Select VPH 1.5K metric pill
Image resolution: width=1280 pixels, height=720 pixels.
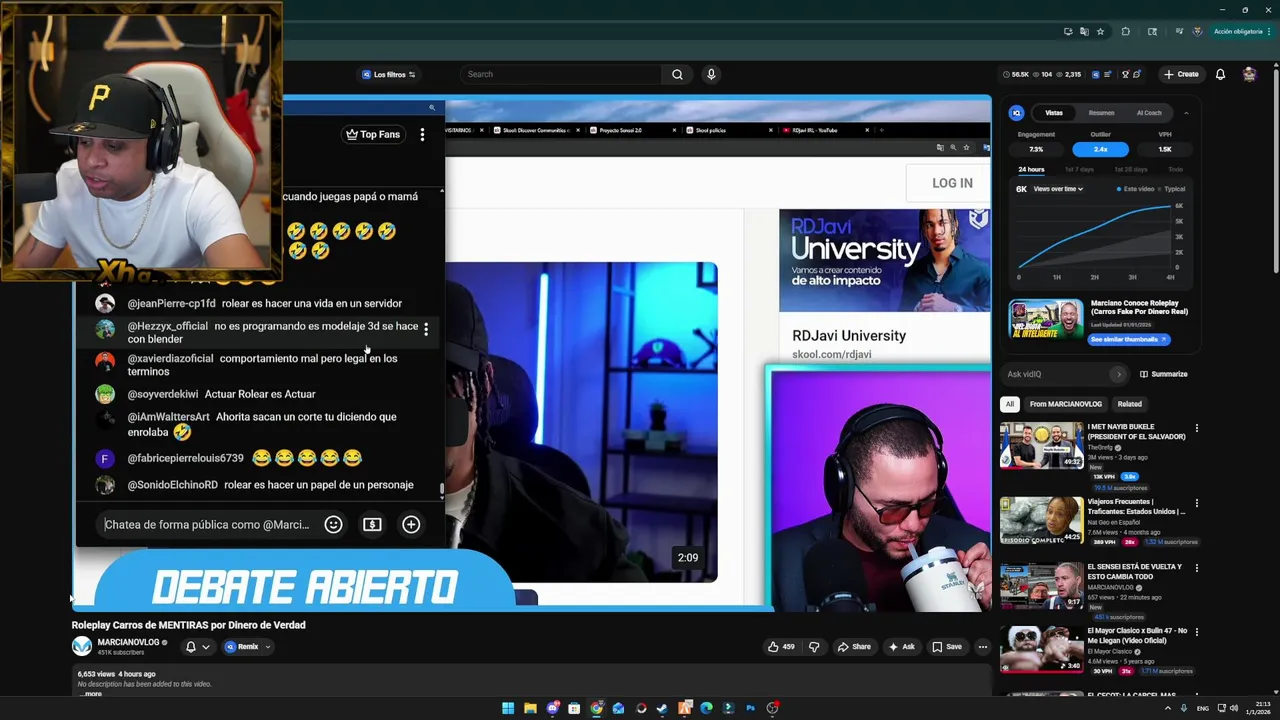[1165, 149]
